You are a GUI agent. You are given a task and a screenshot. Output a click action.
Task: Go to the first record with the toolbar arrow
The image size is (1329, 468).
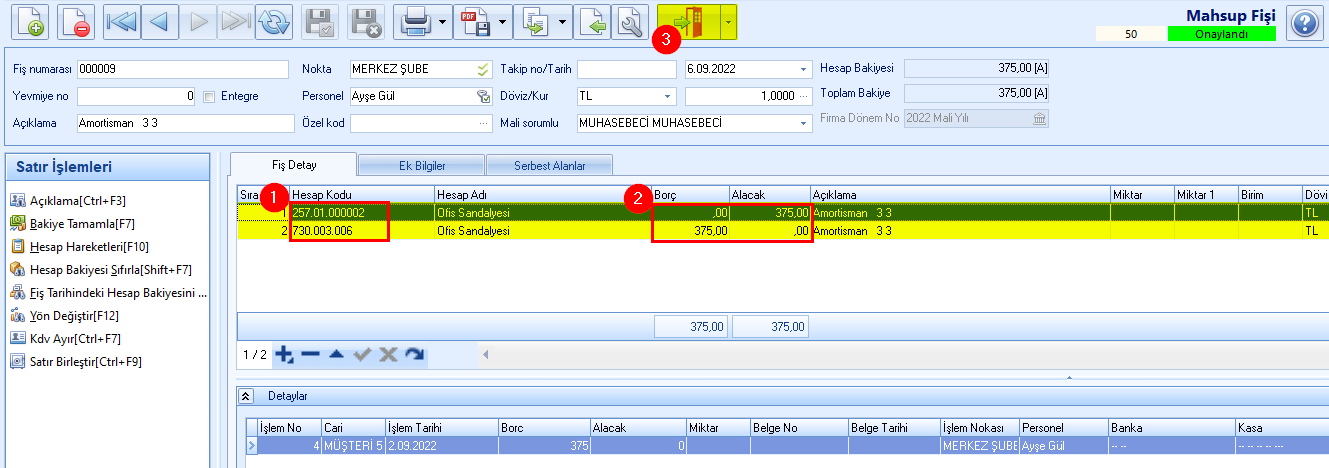121,21
